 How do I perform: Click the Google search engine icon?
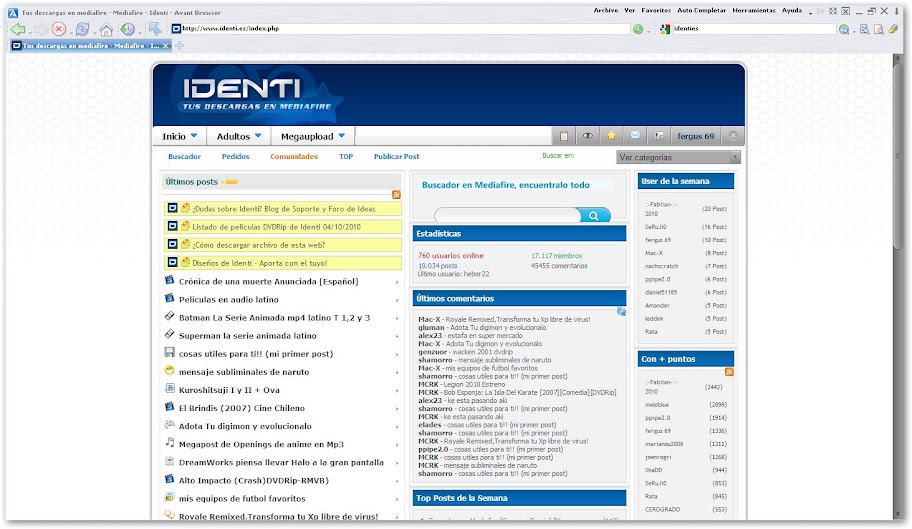point(665,28)
